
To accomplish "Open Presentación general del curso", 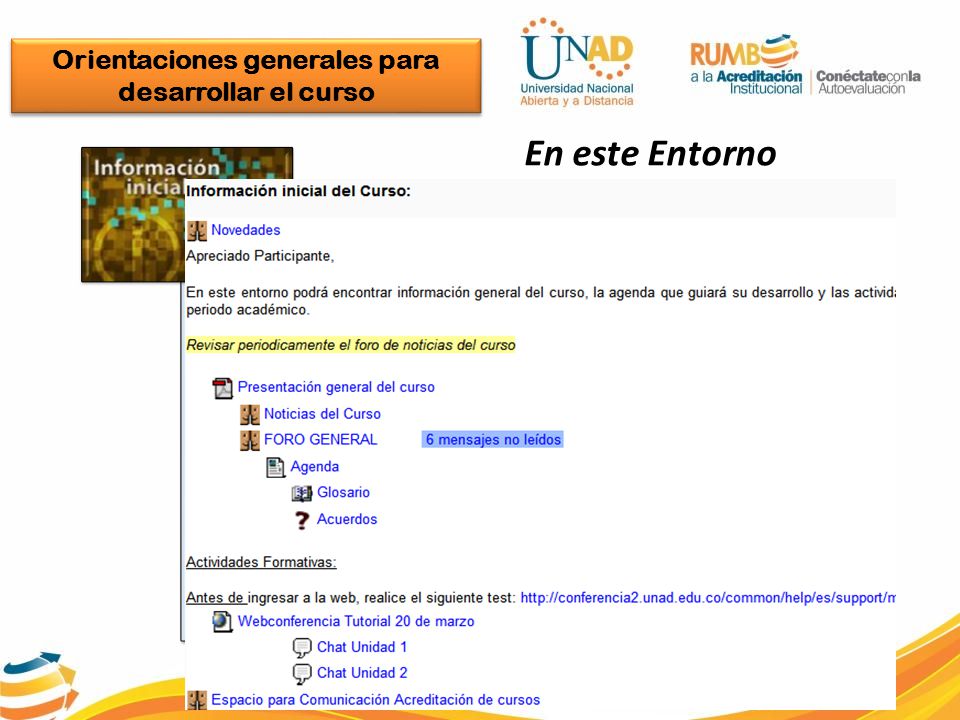I will [336, 387].
